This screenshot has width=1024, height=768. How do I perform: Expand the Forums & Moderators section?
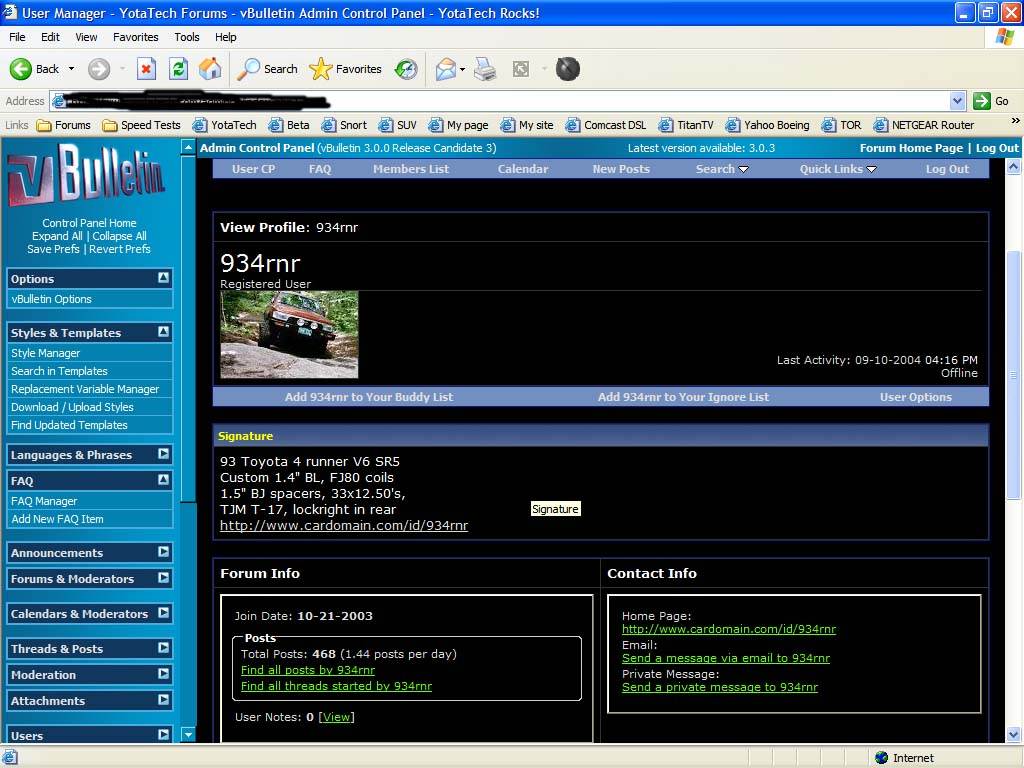(163, 578)
